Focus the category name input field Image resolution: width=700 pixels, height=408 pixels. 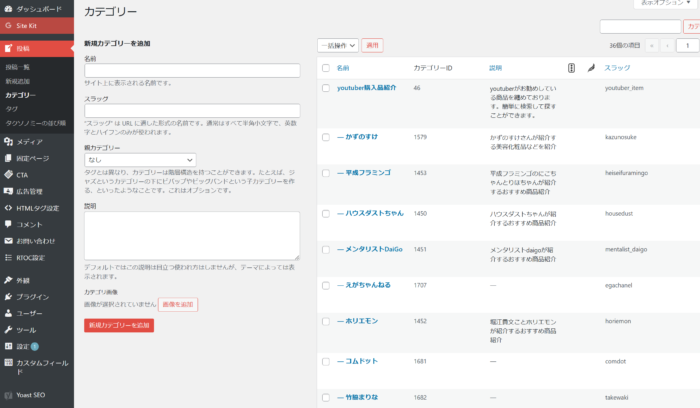tap(192, 70)
